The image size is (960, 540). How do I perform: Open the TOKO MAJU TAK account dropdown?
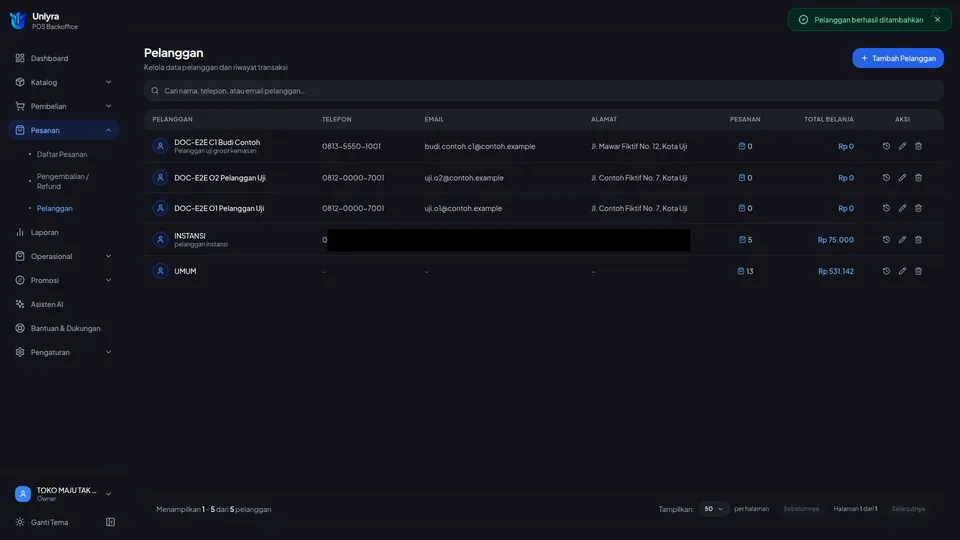[64, 494]
